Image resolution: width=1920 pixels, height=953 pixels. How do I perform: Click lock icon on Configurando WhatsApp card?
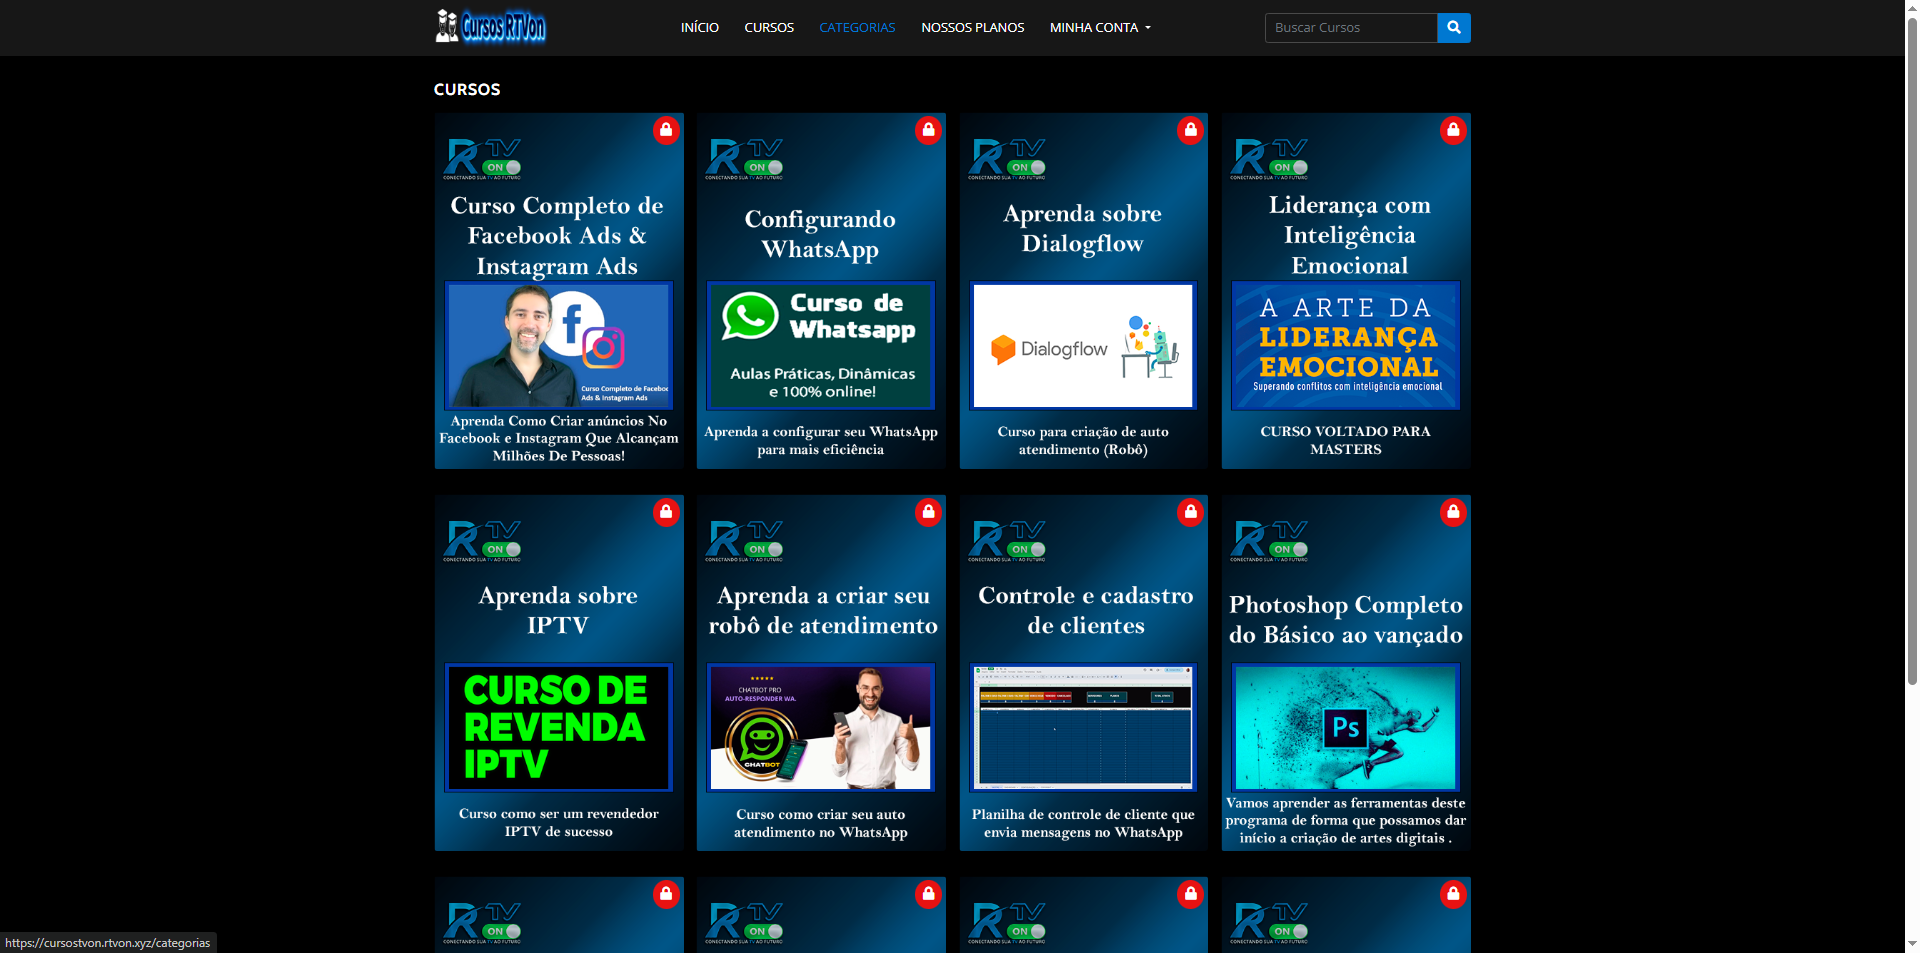pyautogui.click(x=928, y=130)
